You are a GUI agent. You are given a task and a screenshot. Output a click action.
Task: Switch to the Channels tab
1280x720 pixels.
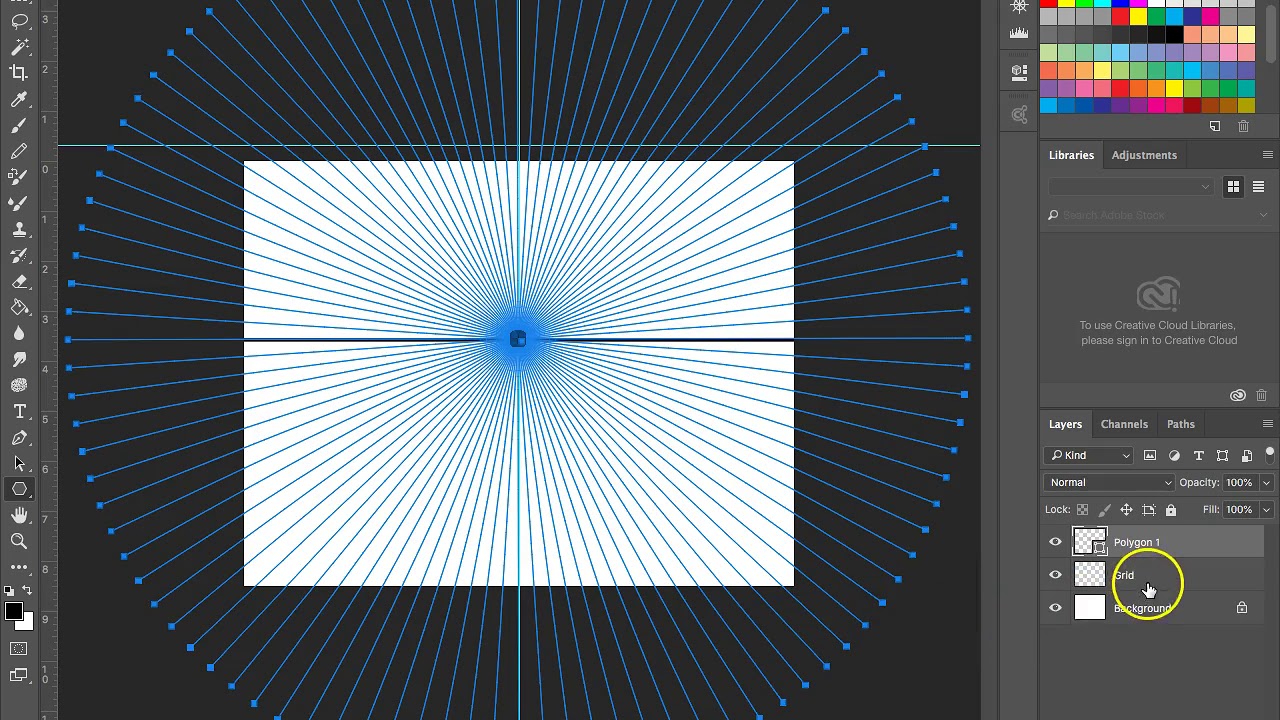point(1124,424)
